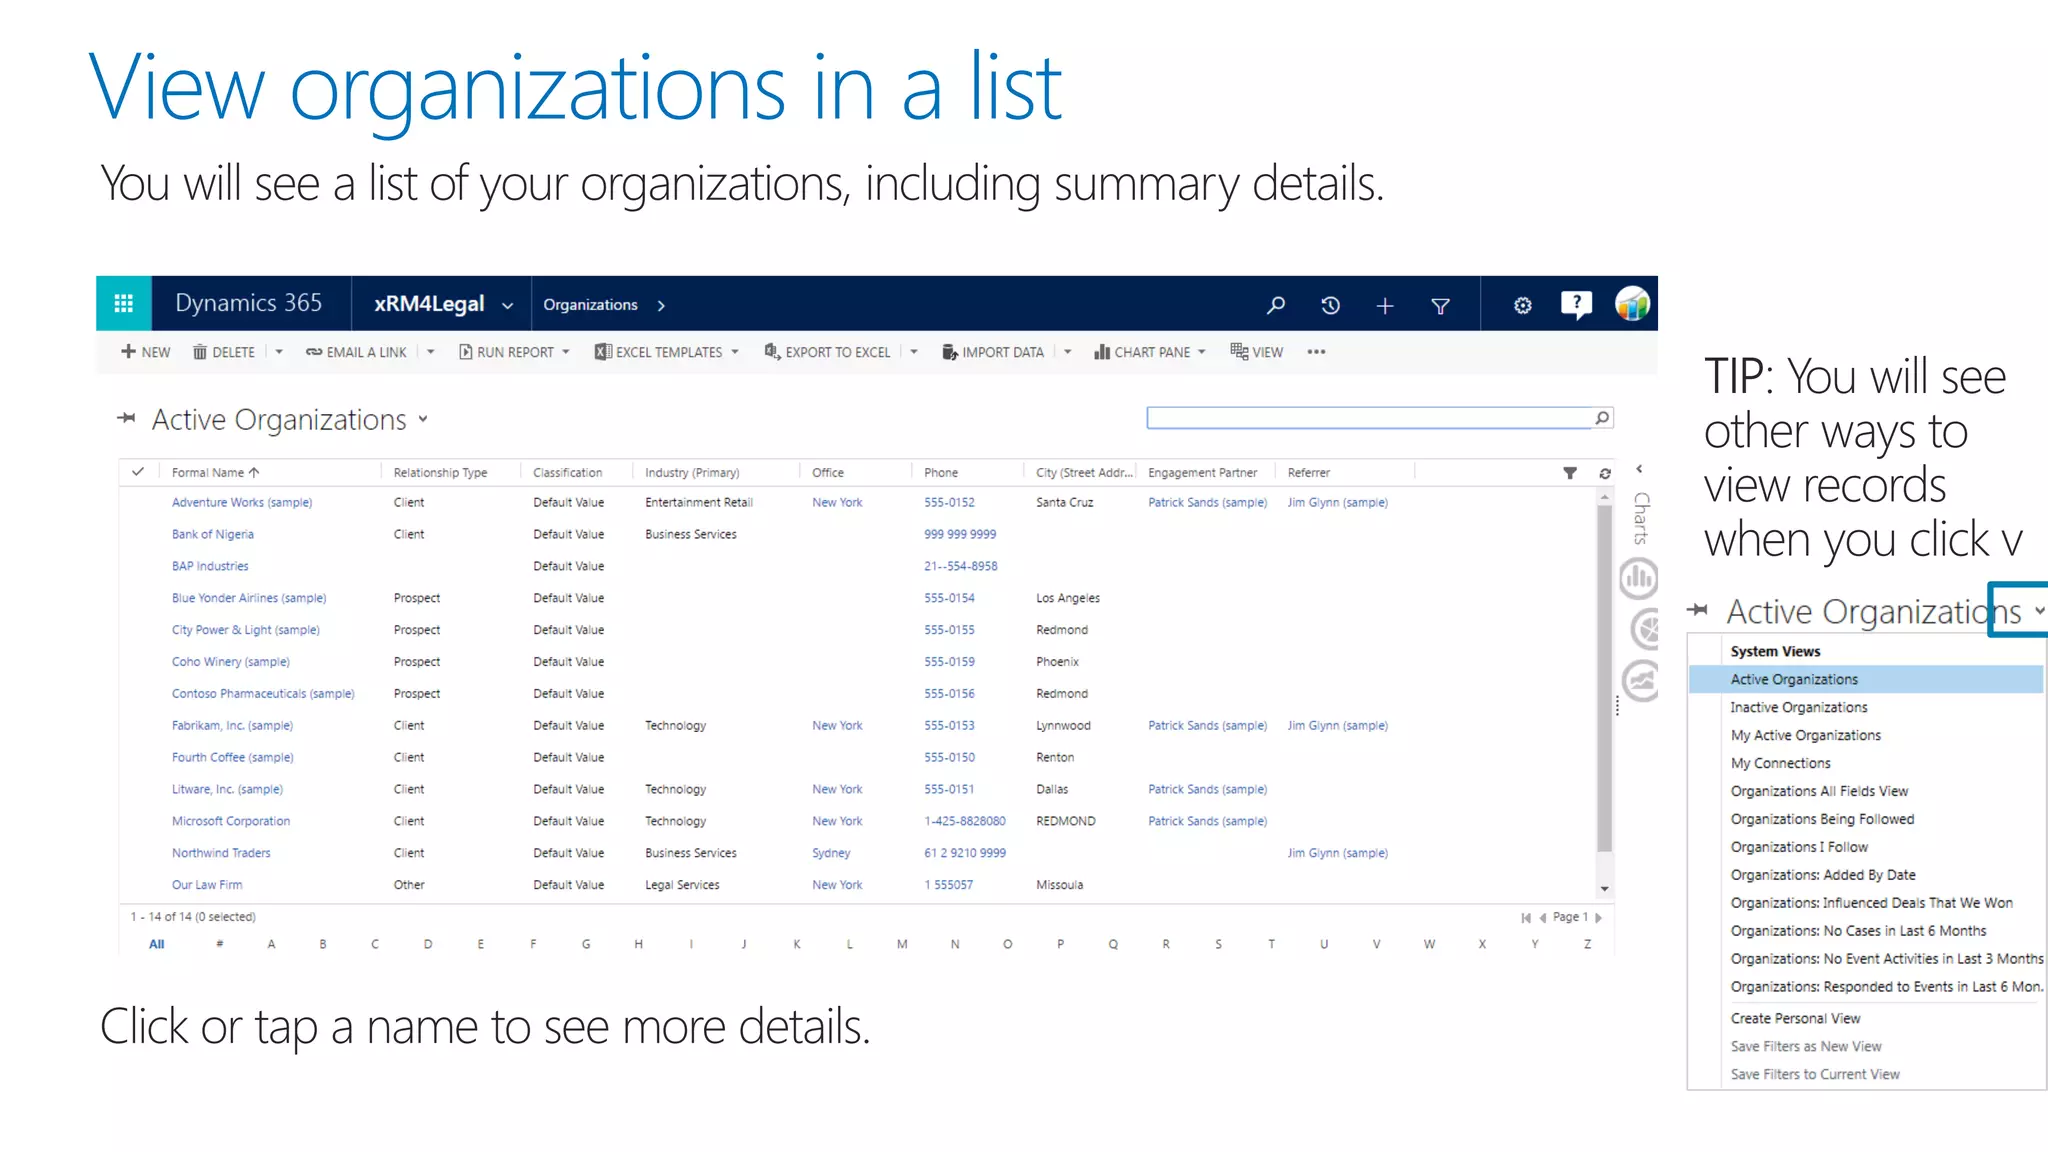Viewport: 2048px width, 1152px height.
Task: Open Microsoft Corporation record
Action: tap(231, 821)
